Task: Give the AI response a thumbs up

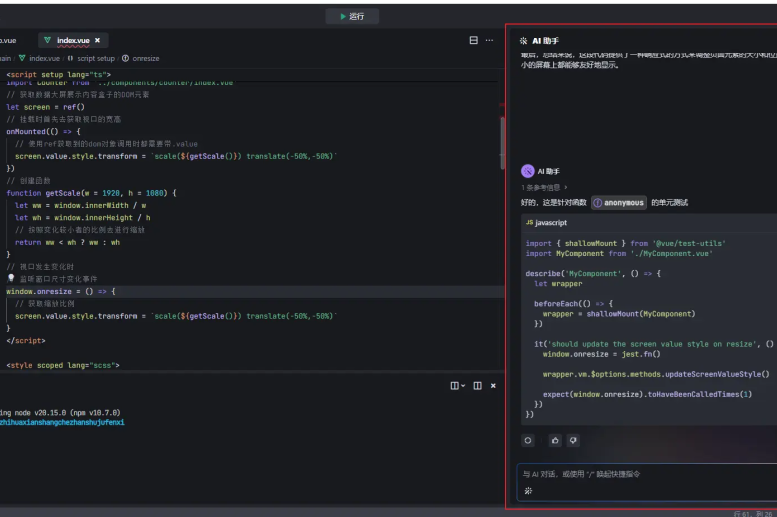Action: [x=556, y=439]
